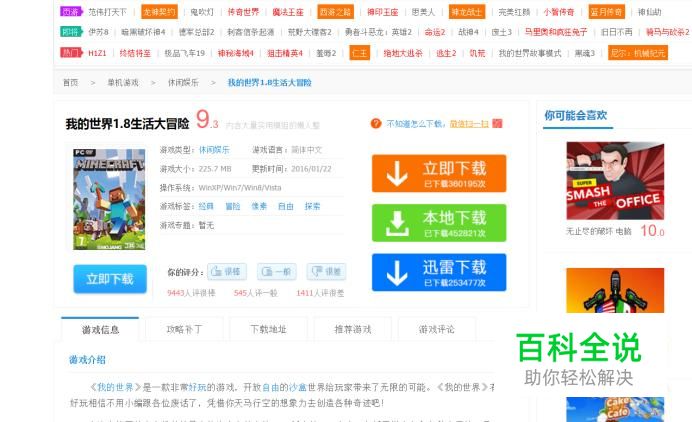Go to 首页 in the breadcrumb
Image resolution: width=692 pixels, height=422 pixels.
pyautogui.click(x=71, y=83)
